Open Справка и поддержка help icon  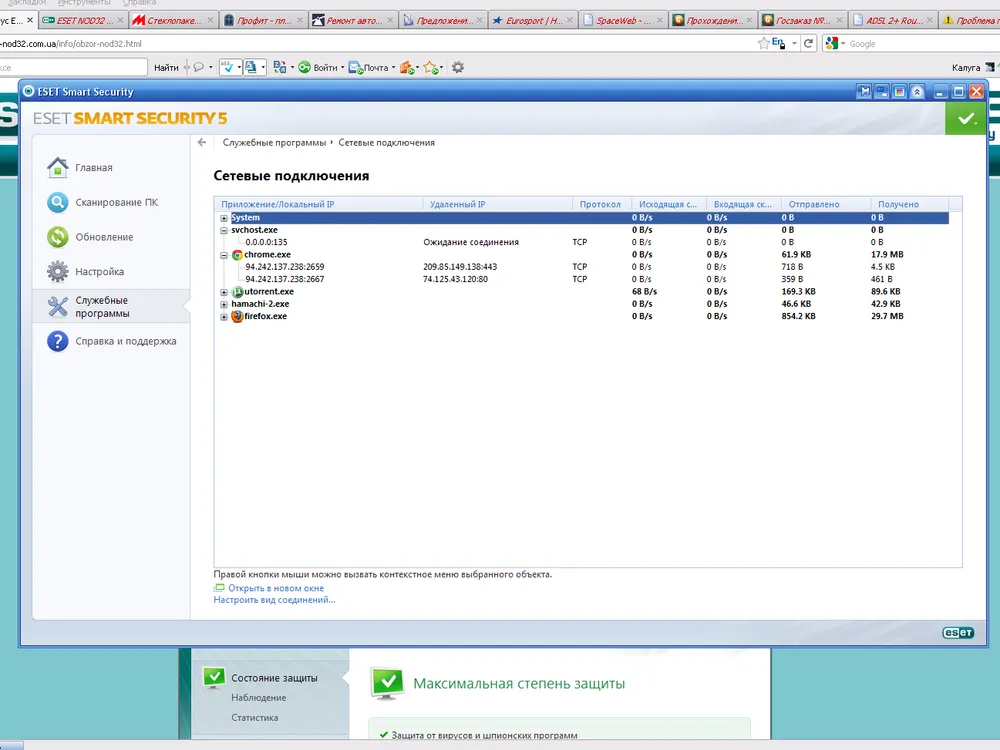(58, 342)
